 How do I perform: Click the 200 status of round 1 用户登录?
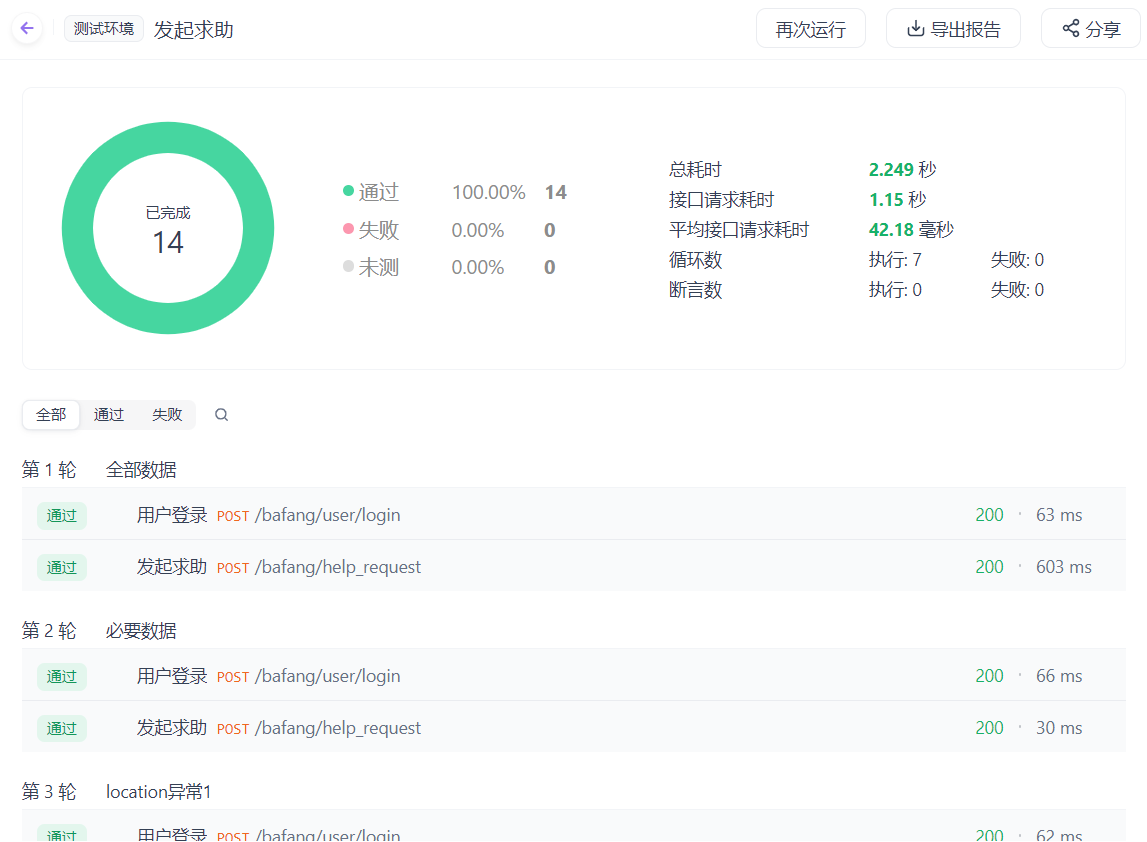(x=989, y=515)
